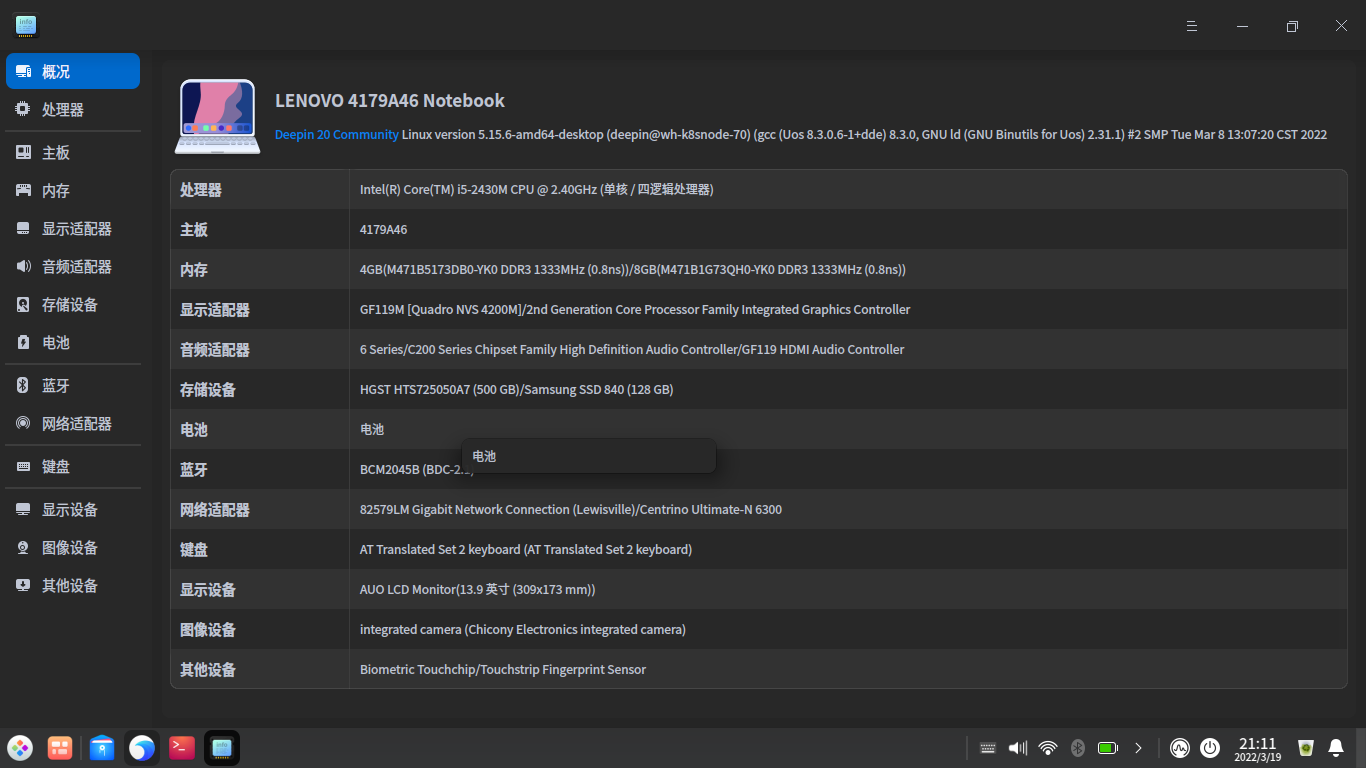This screenshot has width=1366, height=768.
Task: Select 图像设备 image device entry
Action: 69,548
